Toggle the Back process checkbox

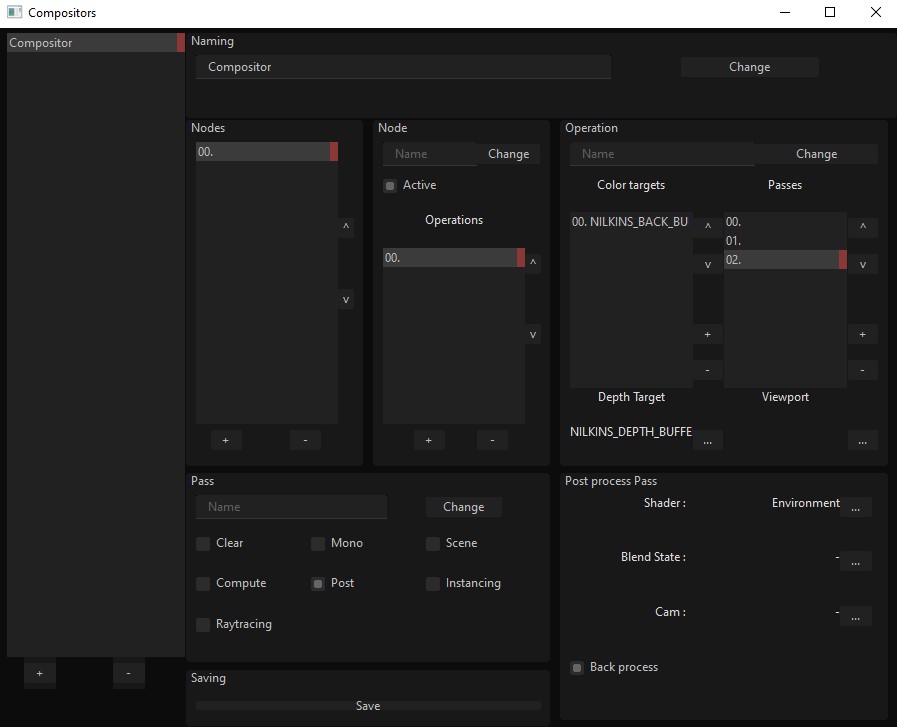(x=577, y=668)
